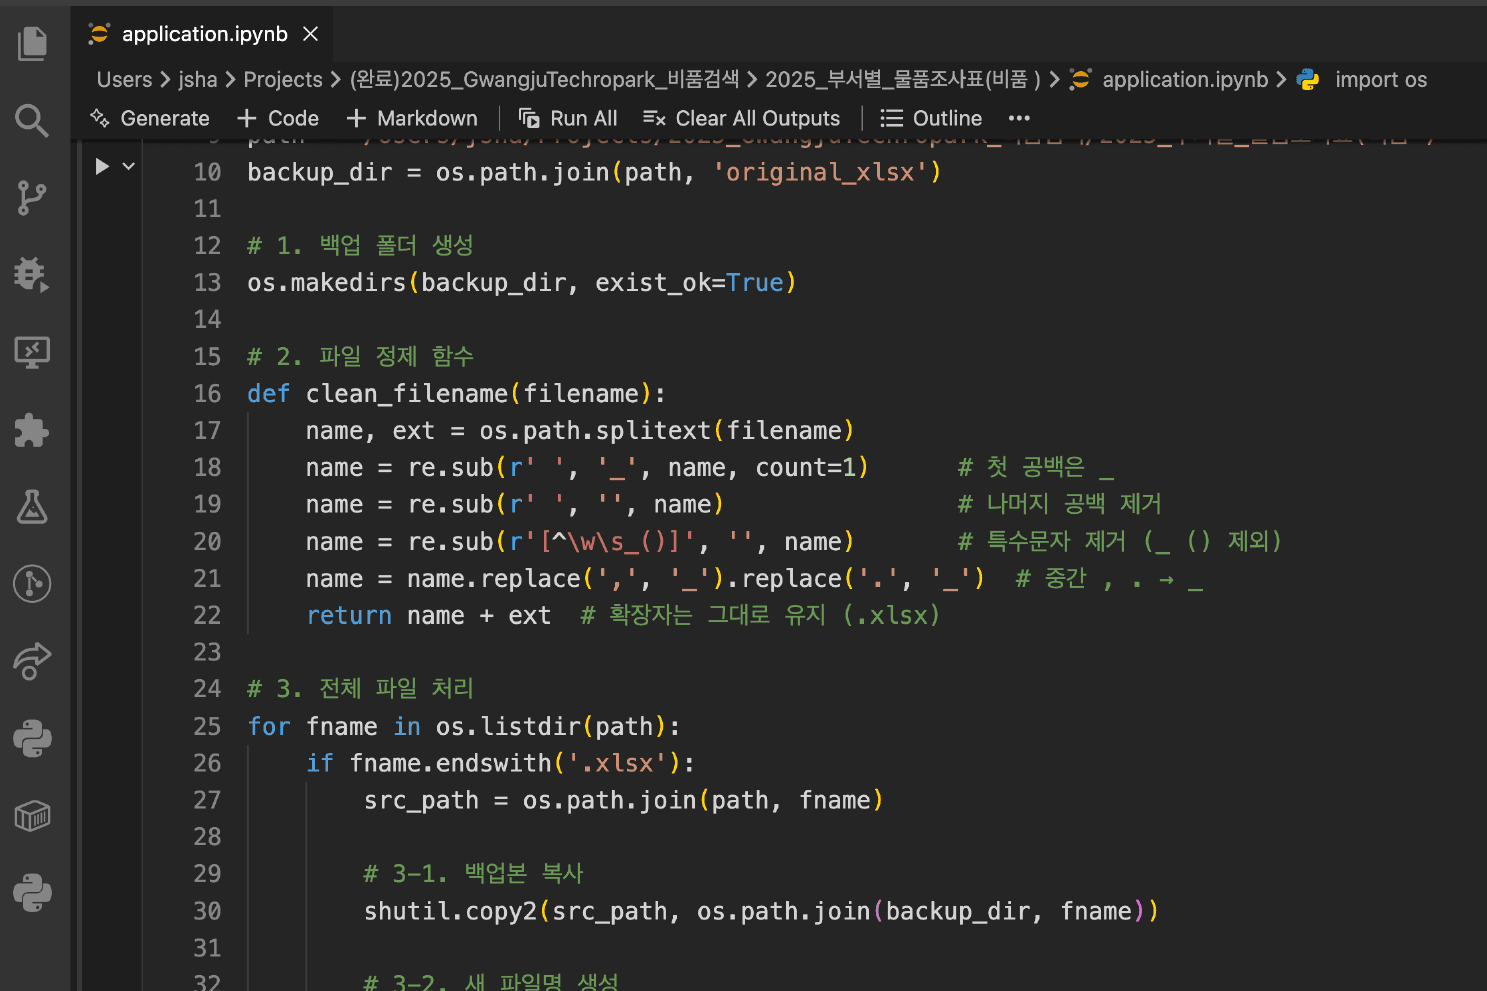The height and width of the screenshot is (991, 1487).
Task: Select the Projects breadcrumb segment
Action: 283,80
